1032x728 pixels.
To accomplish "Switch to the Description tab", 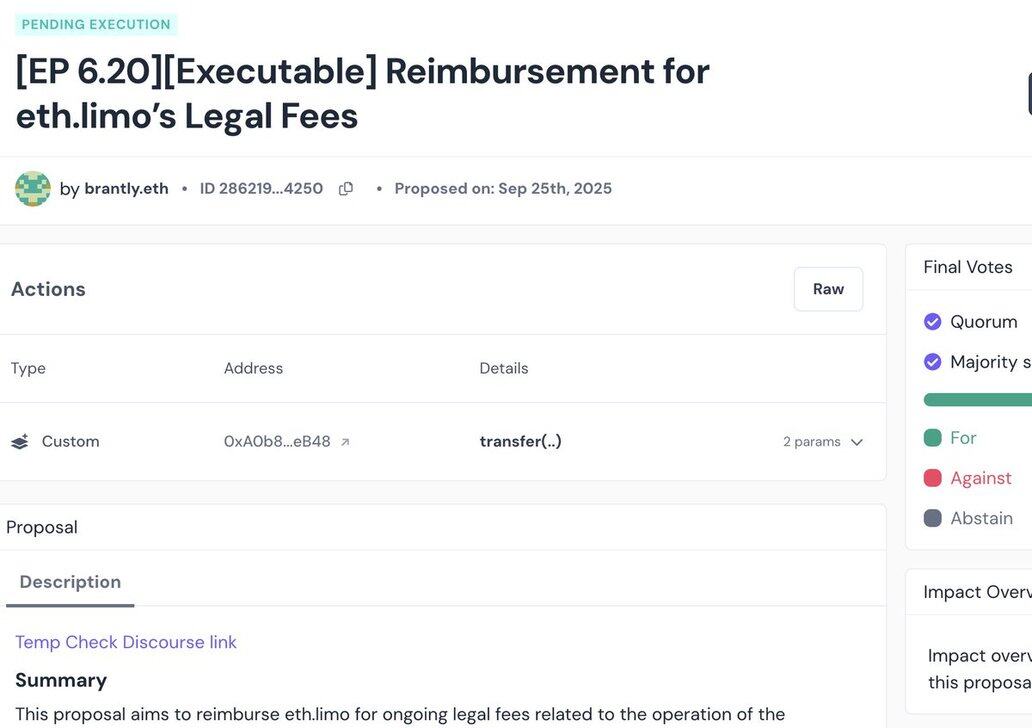I will click(x=70, y=582).
